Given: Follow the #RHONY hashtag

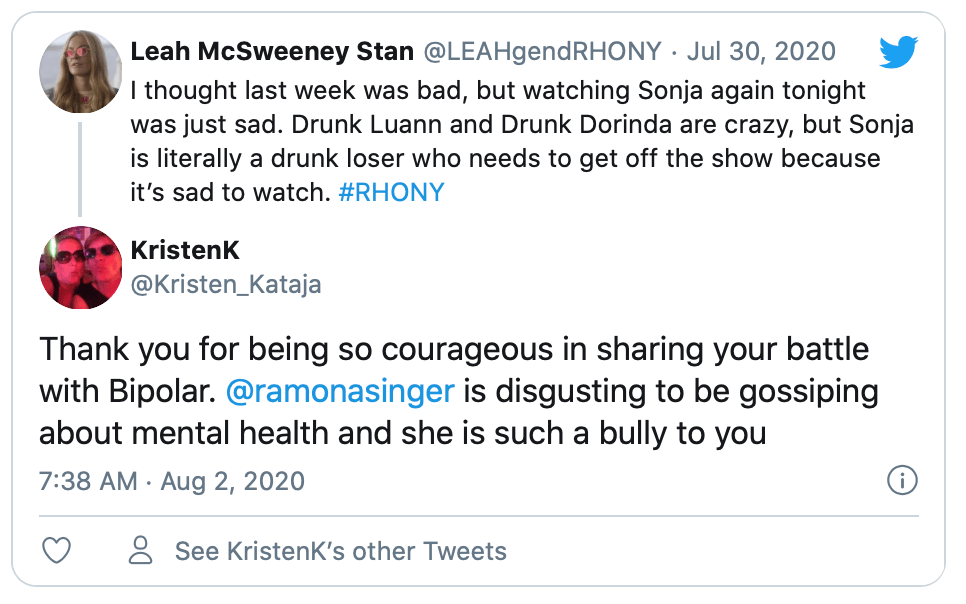Looking at the screenshot, I should [391, 193].
